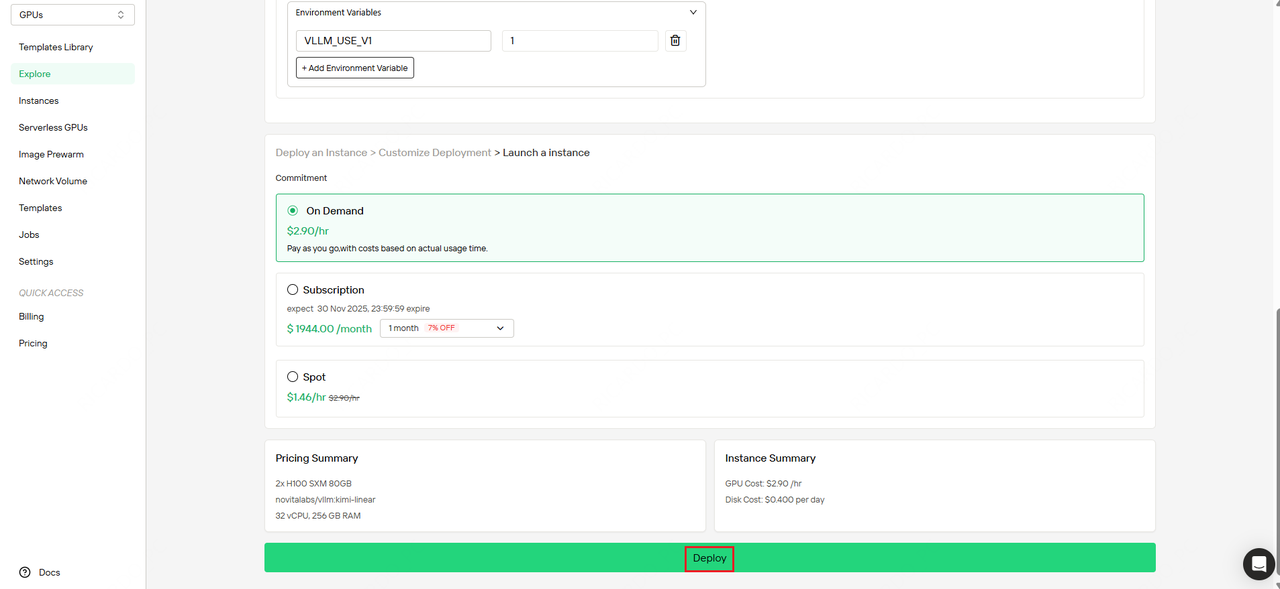Go to Customize Deployment breadcrumb
Viewport: 1280px width, 589px height.
pyautogui.click(x=435, y=153)
